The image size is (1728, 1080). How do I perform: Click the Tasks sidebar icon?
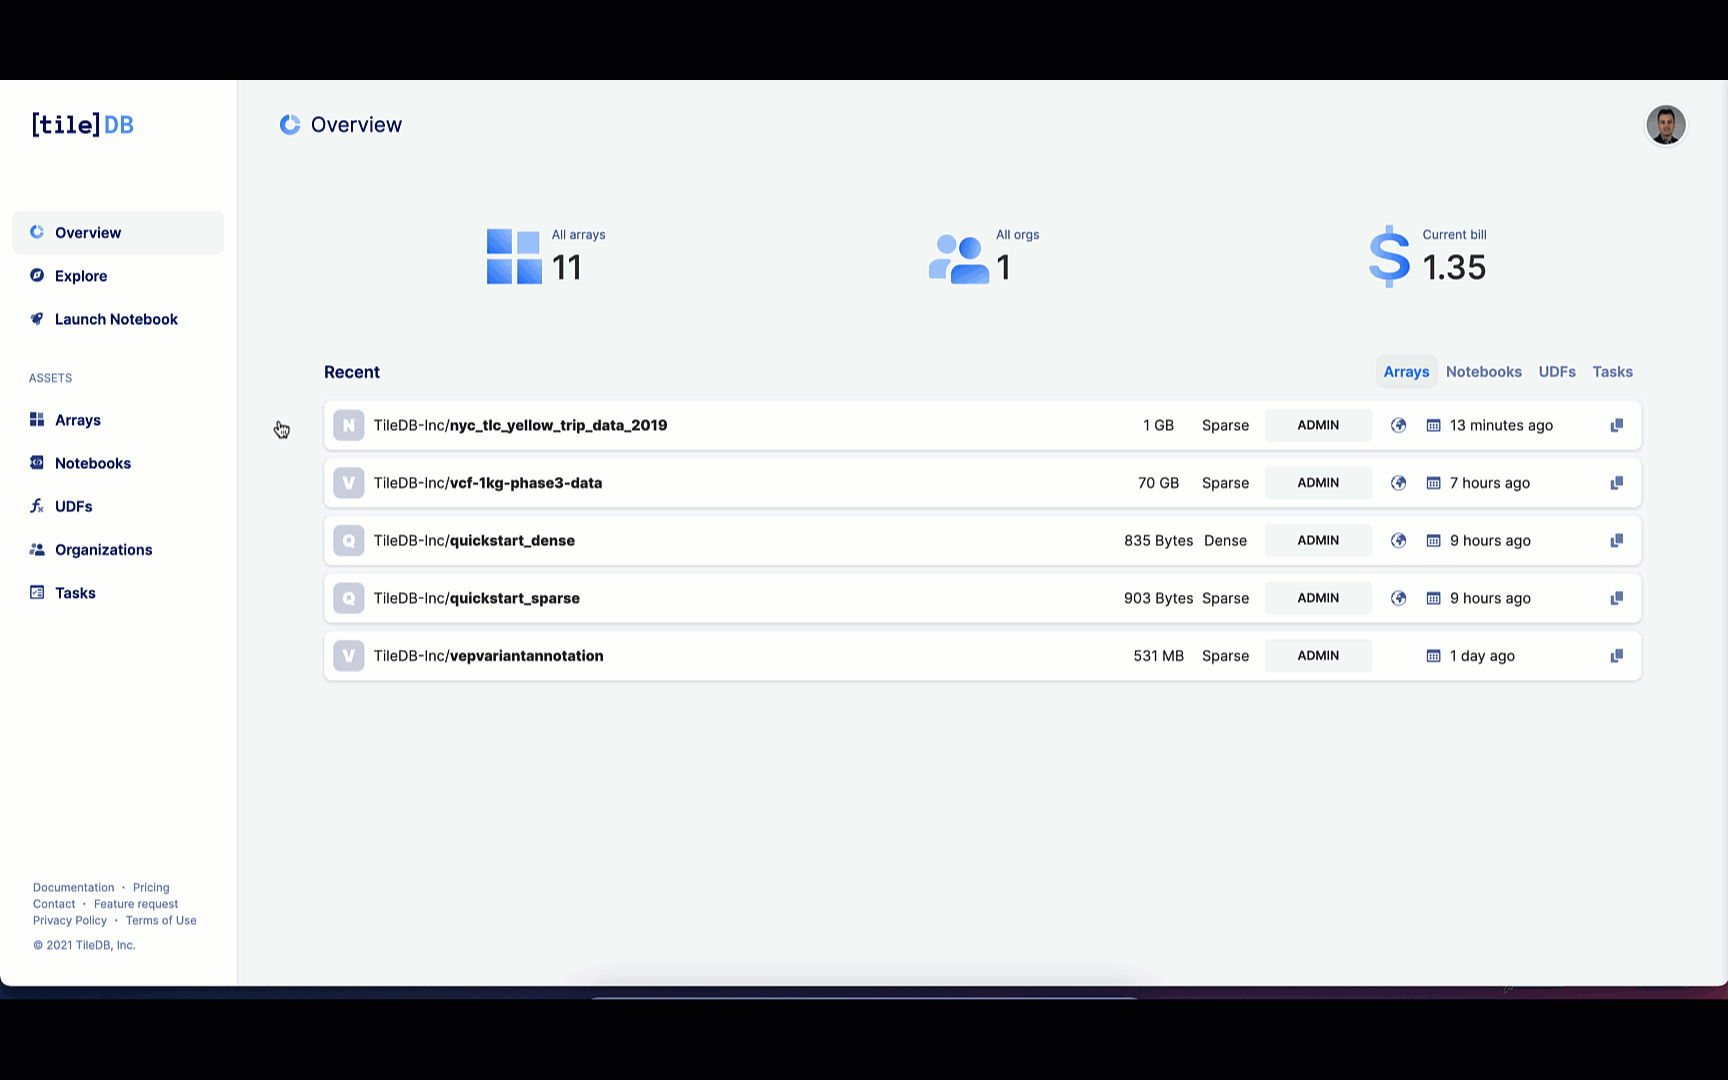pyautogui.click(x=37, y=592)
